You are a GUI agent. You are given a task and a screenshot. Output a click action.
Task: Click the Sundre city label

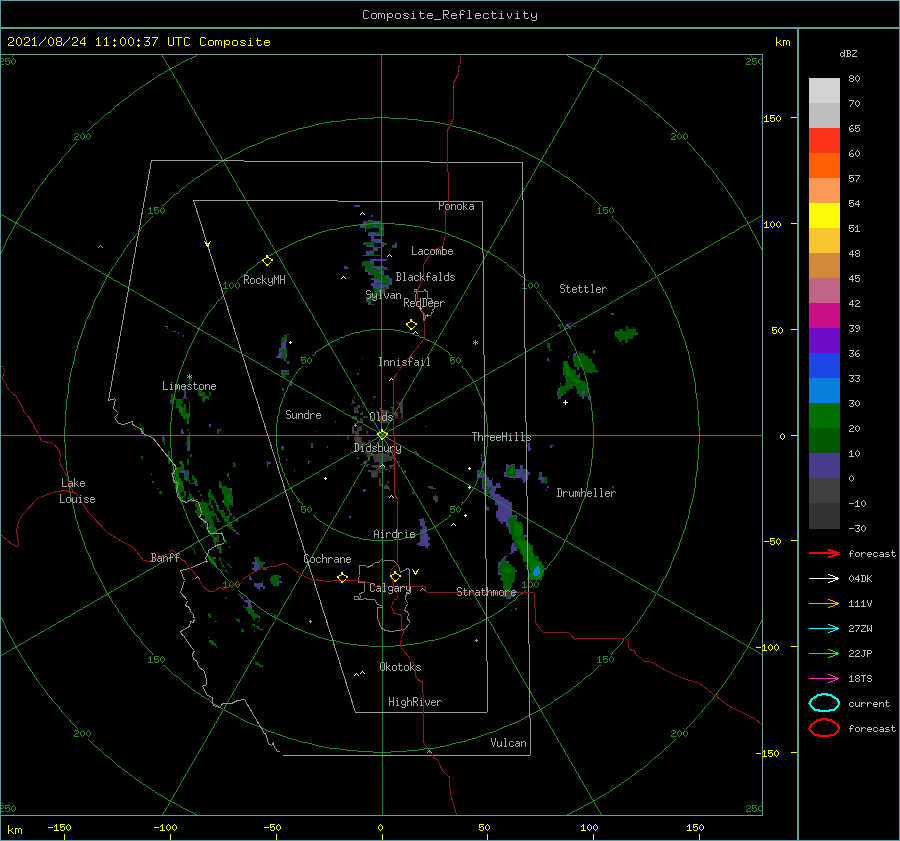[303, 414]
